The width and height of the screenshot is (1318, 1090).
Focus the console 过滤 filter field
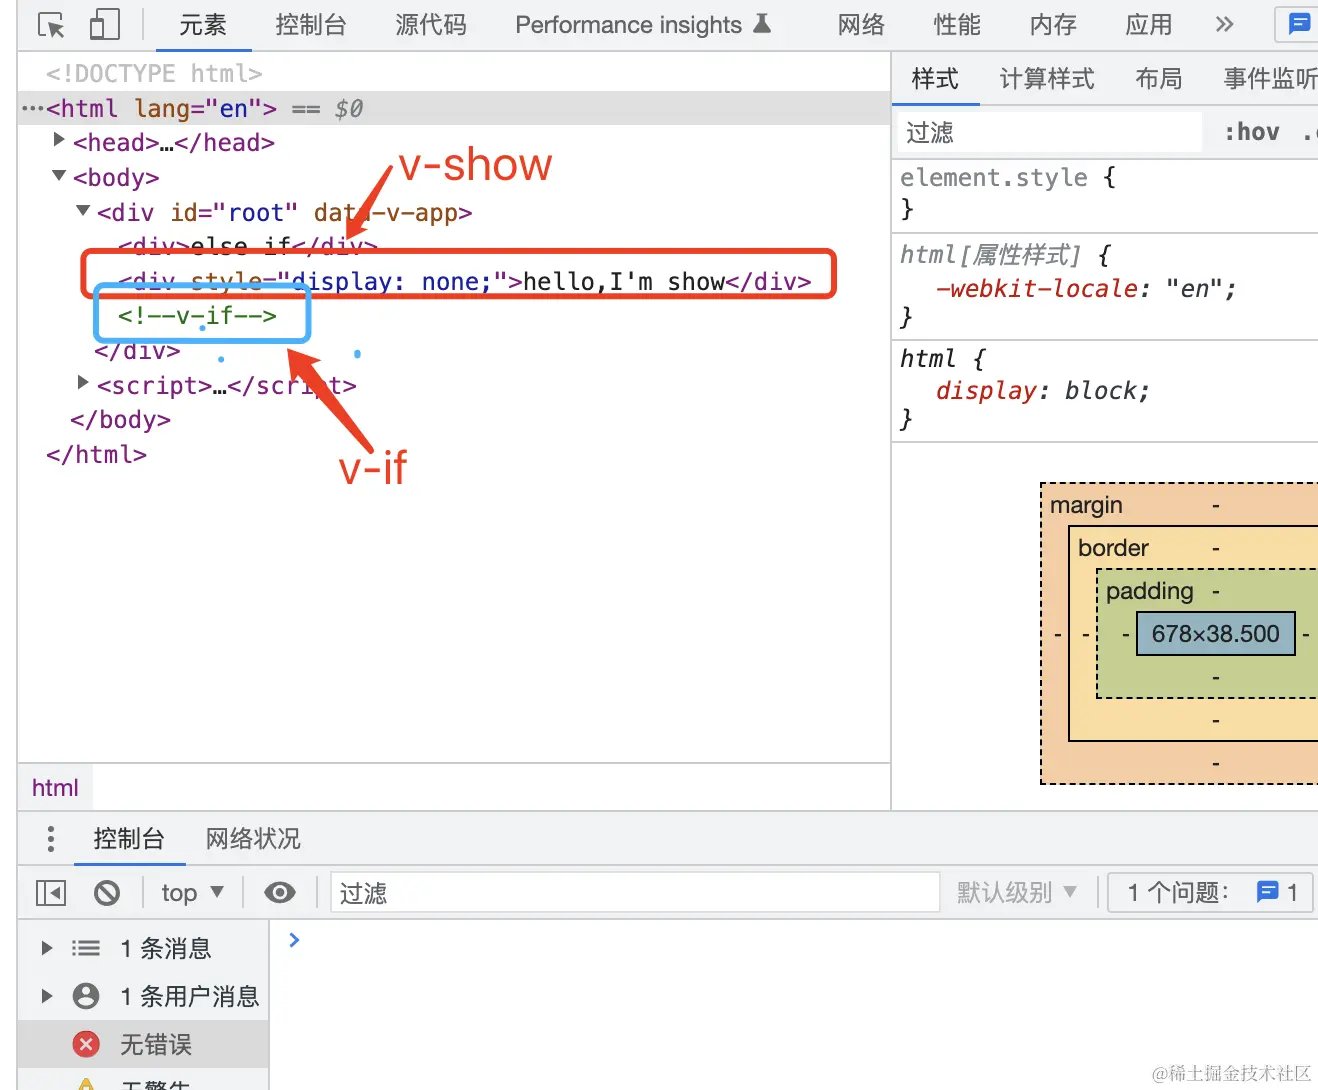(635, 892)
